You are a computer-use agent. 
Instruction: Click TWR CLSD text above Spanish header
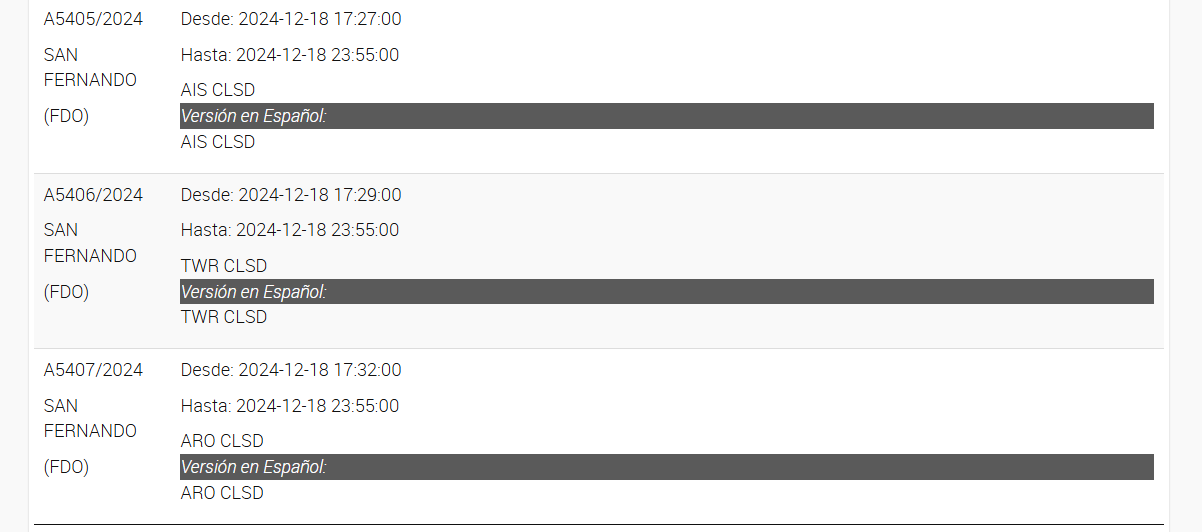point(224,266)
